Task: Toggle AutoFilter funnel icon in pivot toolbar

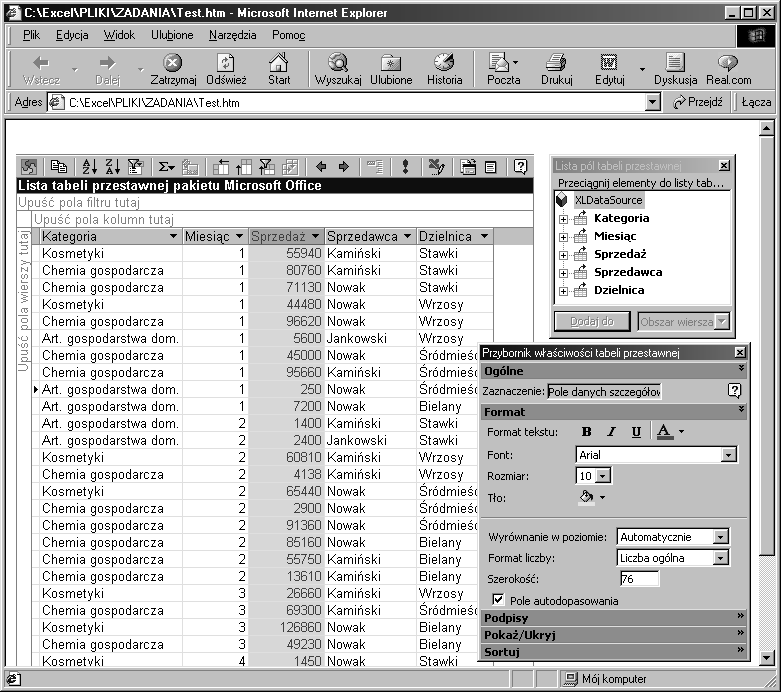Action: (x=135, y=166)
